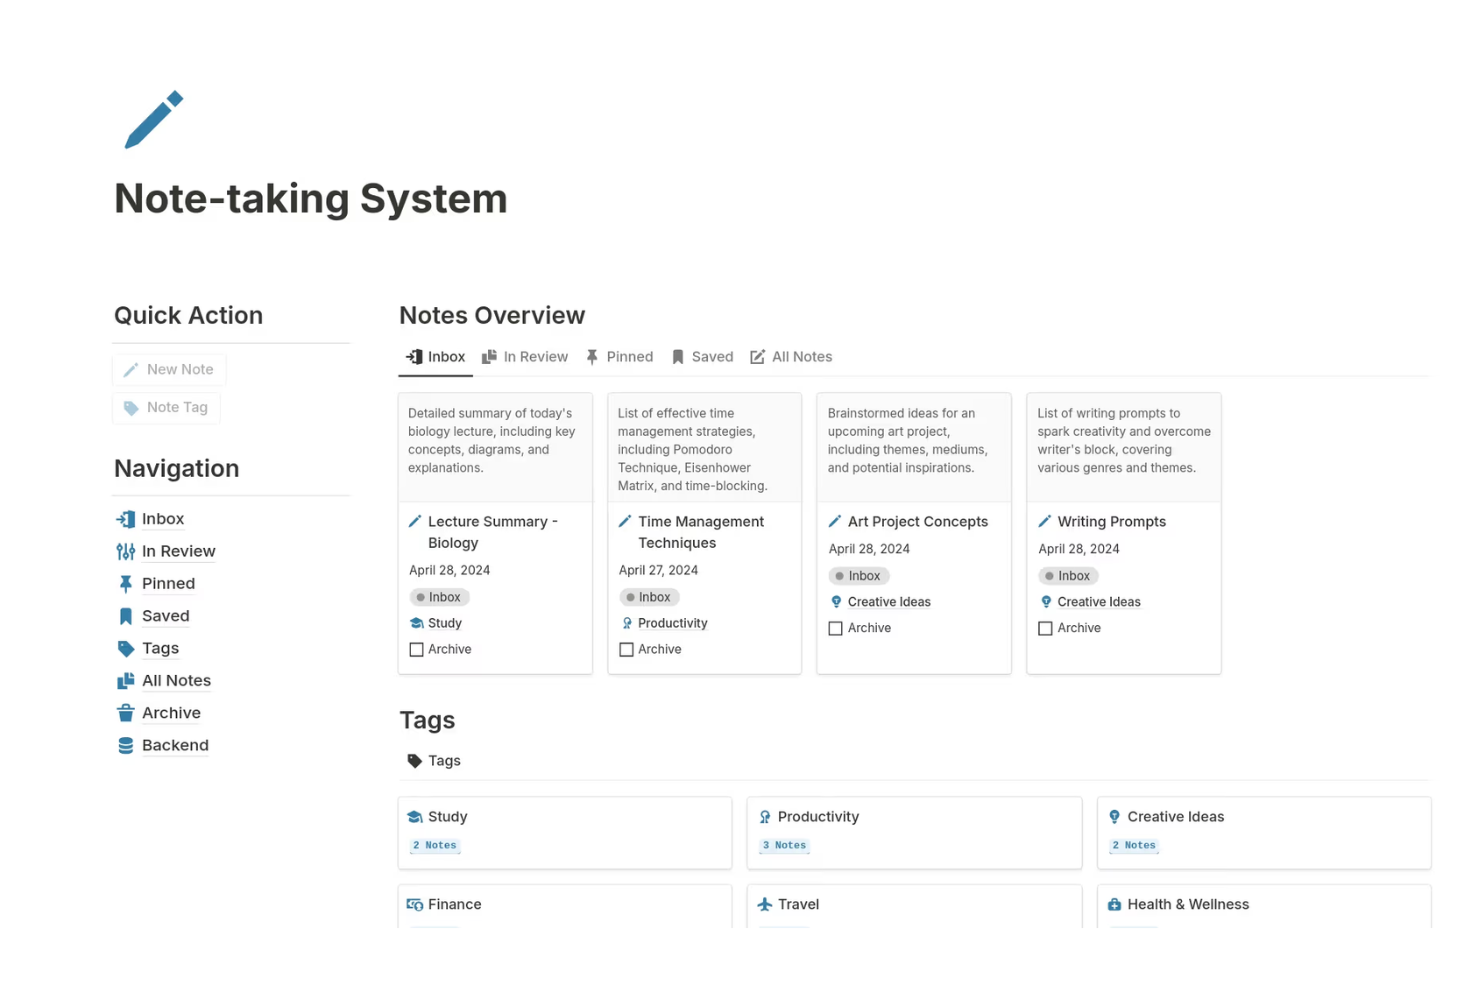Tick Archive checkbox on Writing Prompts card

coord(1046,629)
